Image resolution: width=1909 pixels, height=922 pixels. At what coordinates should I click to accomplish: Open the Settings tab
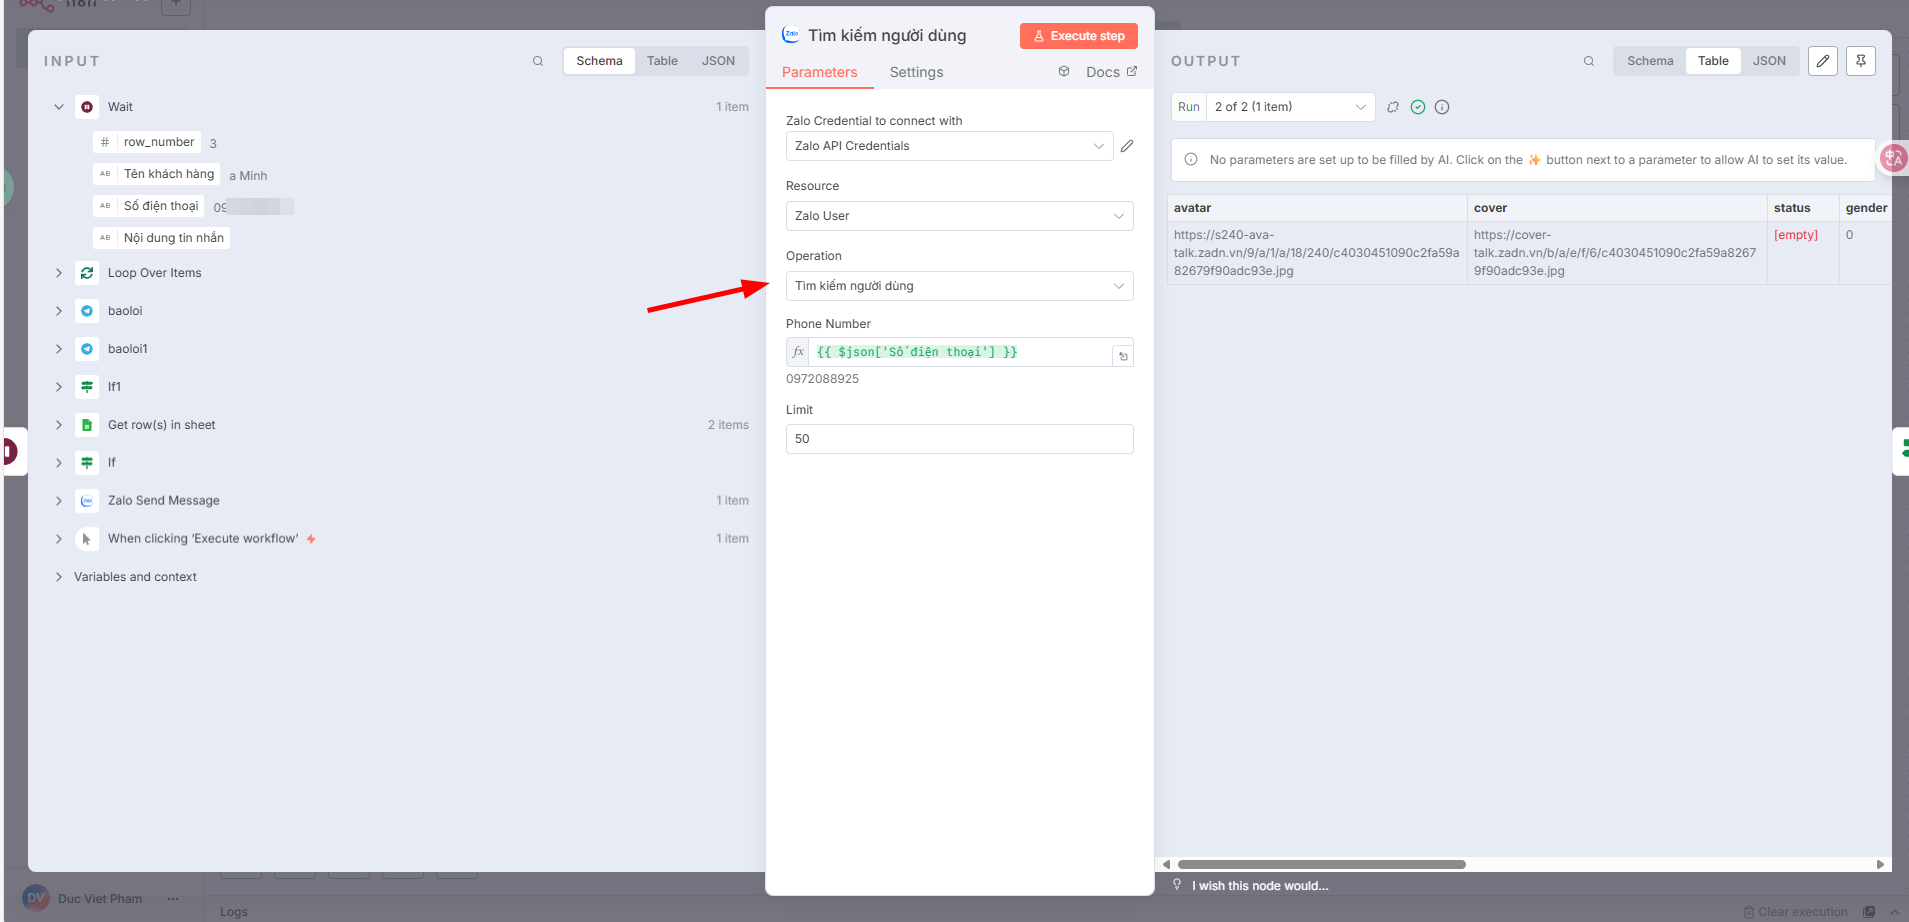(x=916, y=72)
